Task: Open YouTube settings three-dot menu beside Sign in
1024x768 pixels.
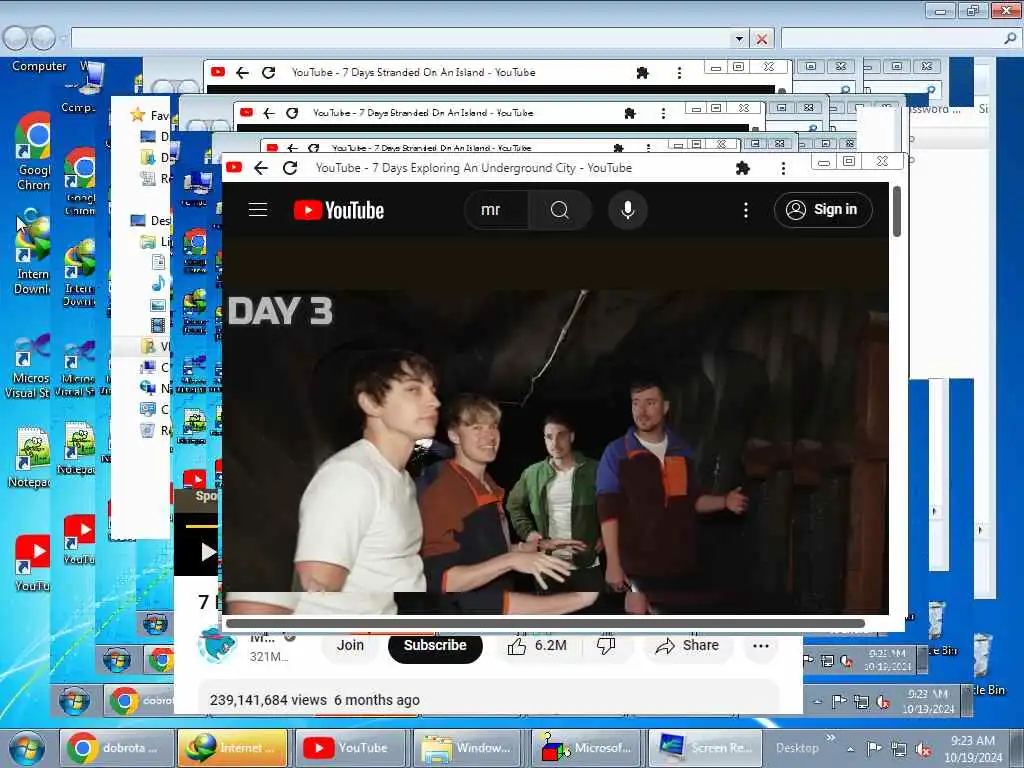Action: 746,210
